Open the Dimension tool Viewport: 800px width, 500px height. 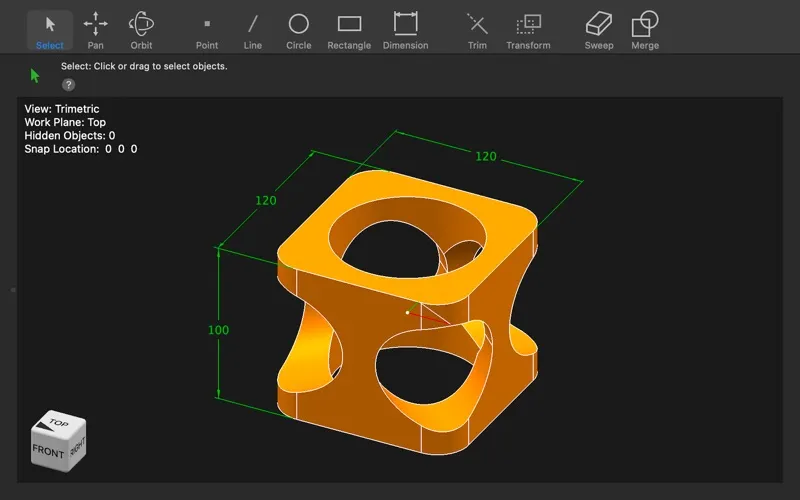coord(406,31)
